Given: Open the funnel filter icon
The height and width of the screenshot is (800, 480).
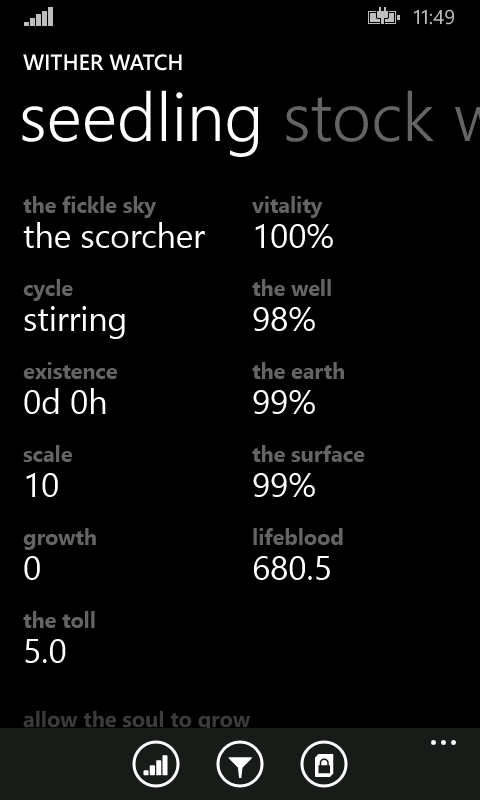Looking at the screenshot, I should click(x=240, y=764).
